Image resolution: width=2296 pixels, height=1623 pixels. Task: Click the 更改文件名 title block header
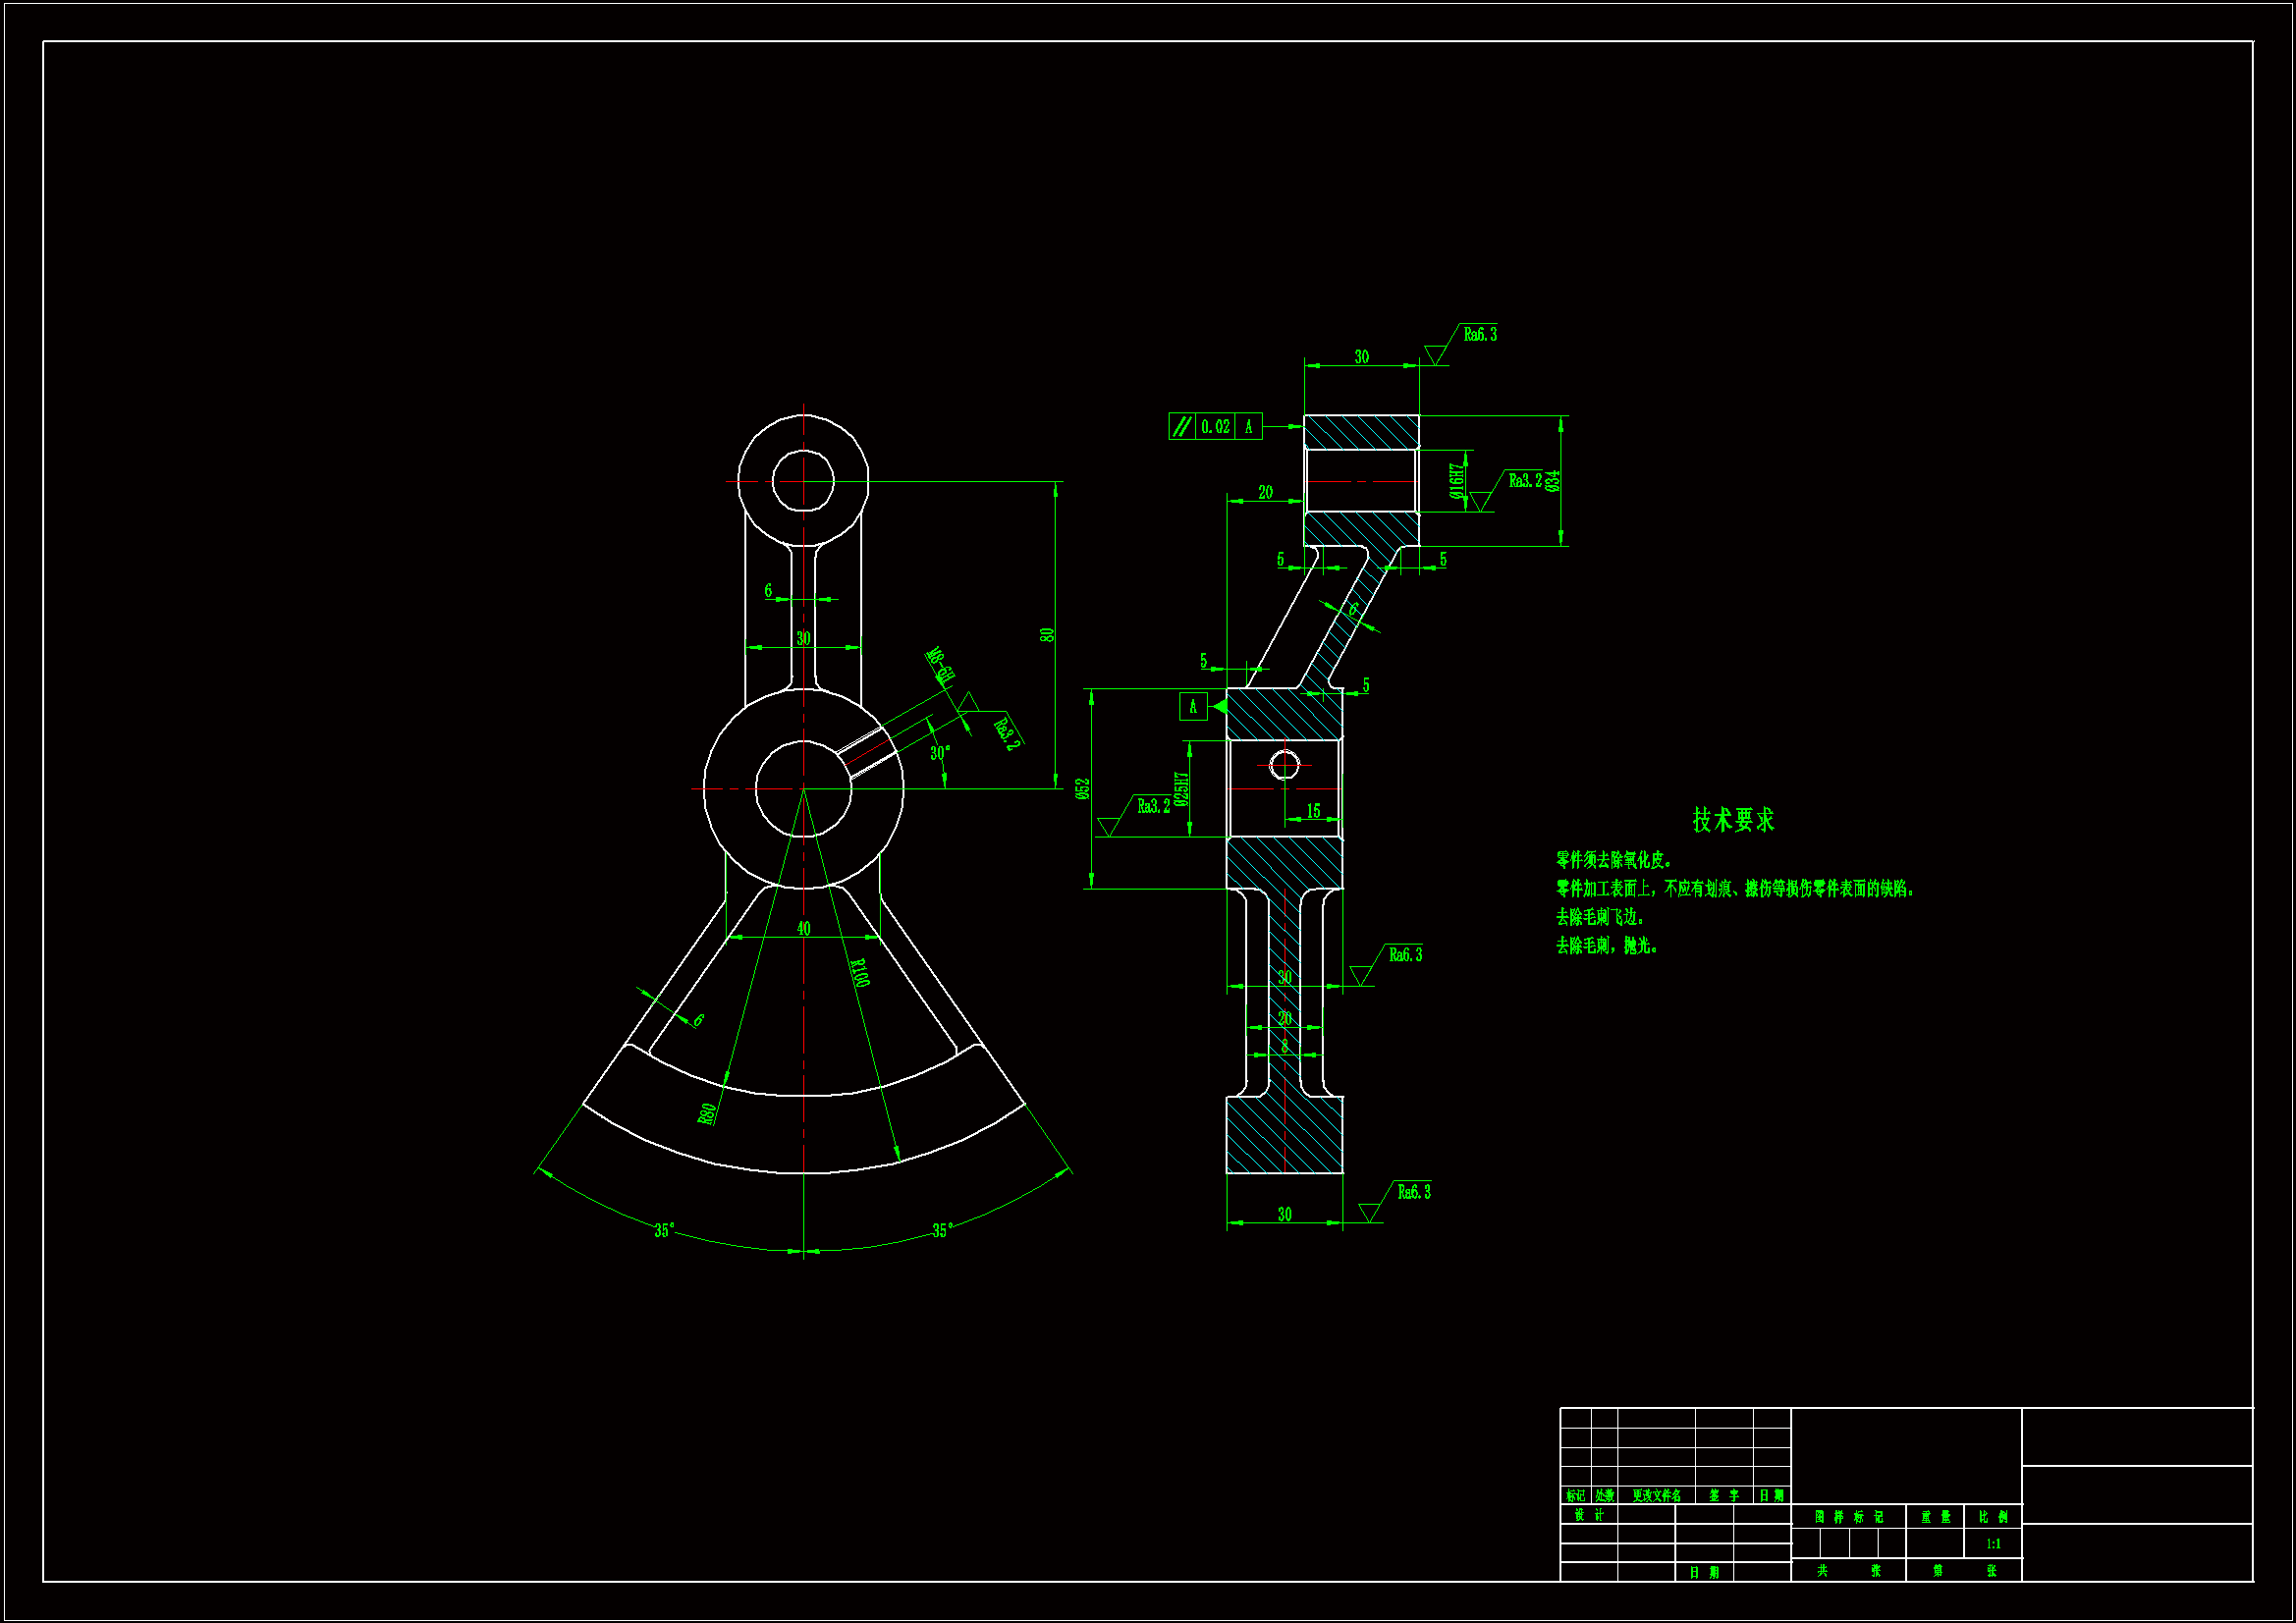tap(1656, 1496)
